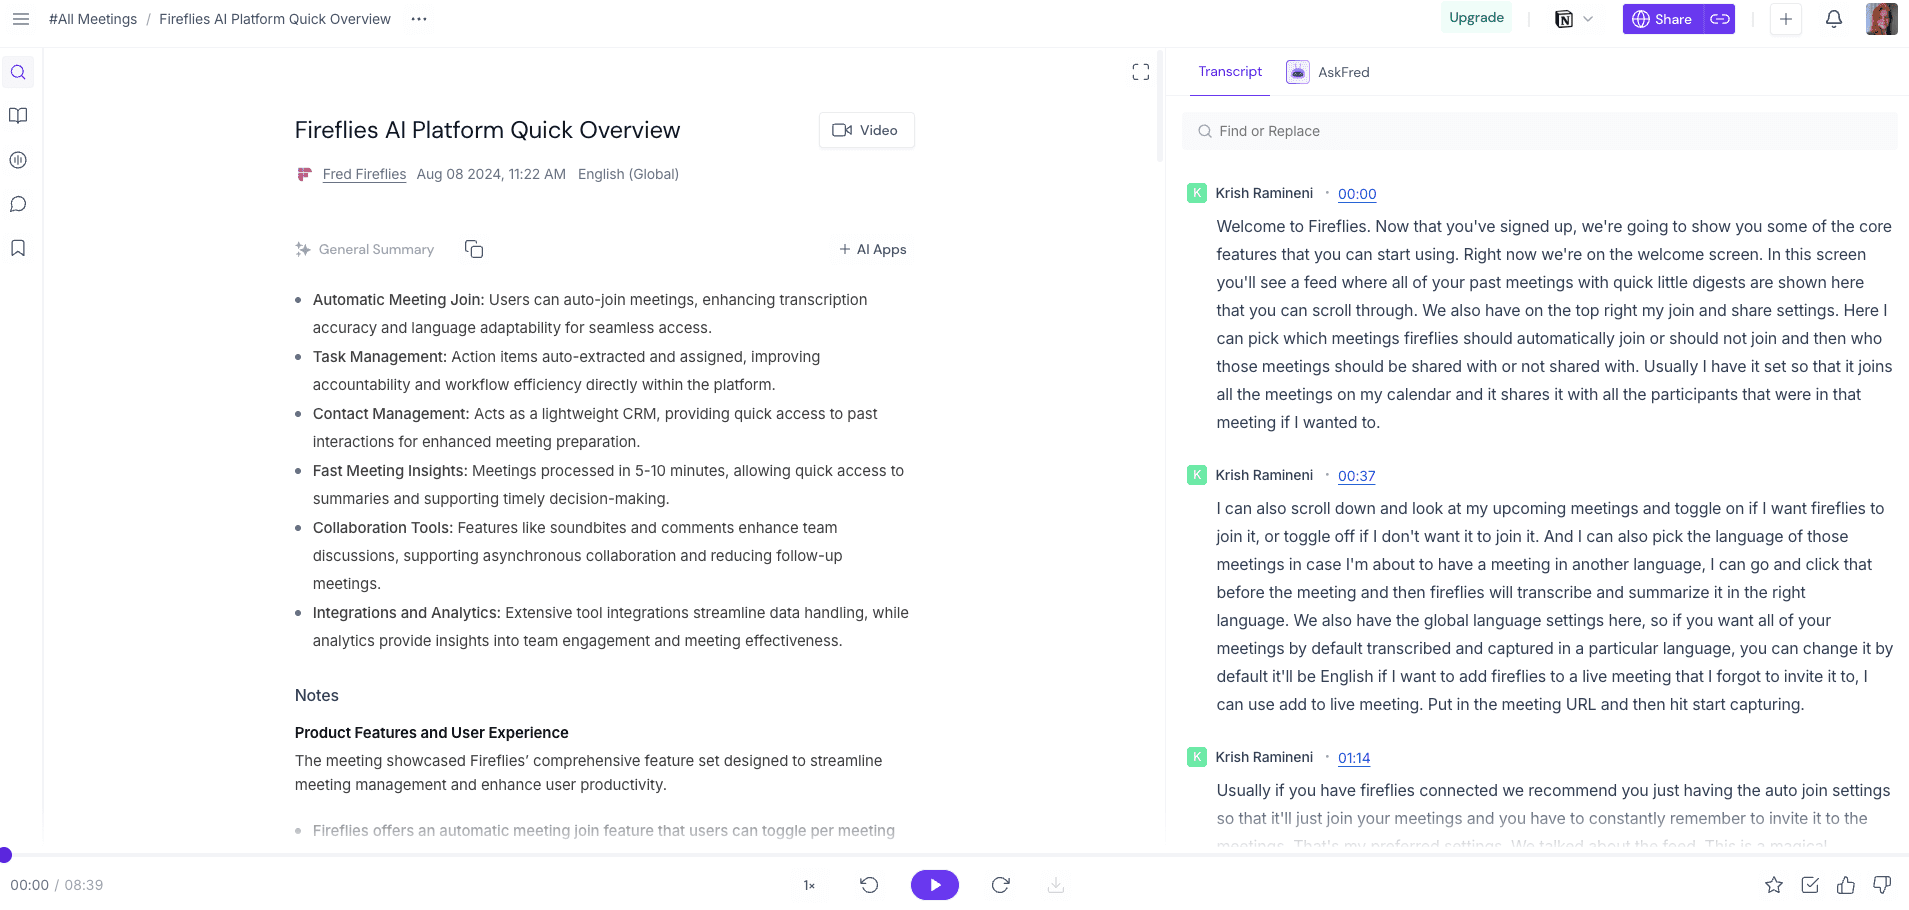The width and height of the screenshot is (1909, 910).
Task: Toggle the star favorite icon
Action: (x=1773, y=885)
